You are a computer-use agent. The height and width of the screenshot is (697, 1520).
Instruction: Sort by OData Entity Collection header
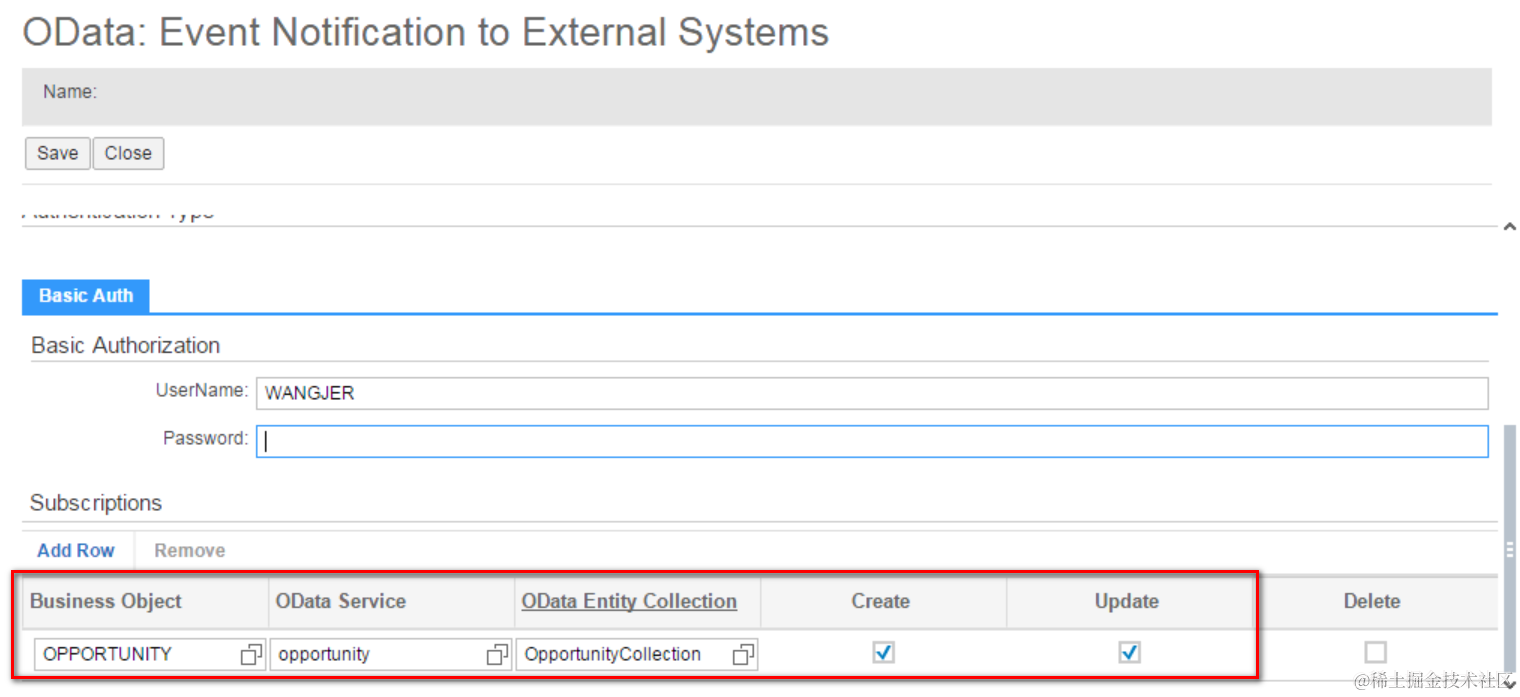[x=629, y=601]
